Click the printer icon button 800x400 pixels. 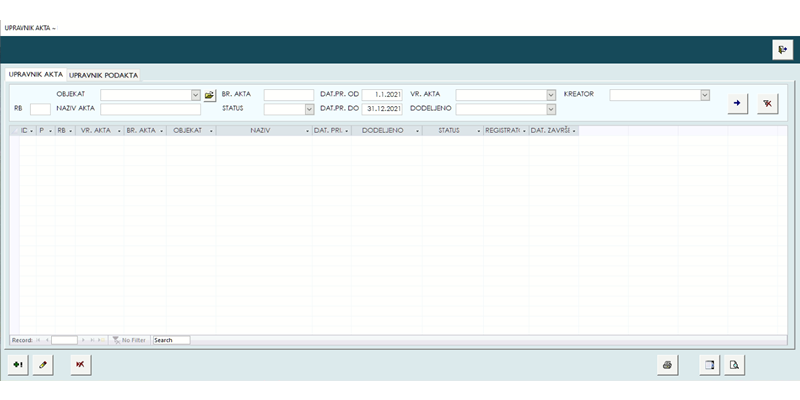click(x=666, y=365)
